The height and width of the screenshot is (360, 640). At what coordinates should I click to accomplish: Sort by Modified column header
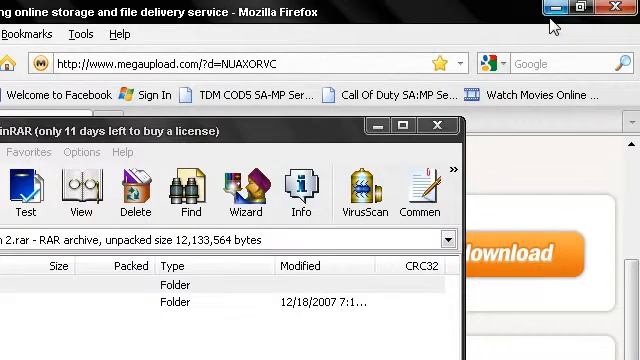pos(325,266)
